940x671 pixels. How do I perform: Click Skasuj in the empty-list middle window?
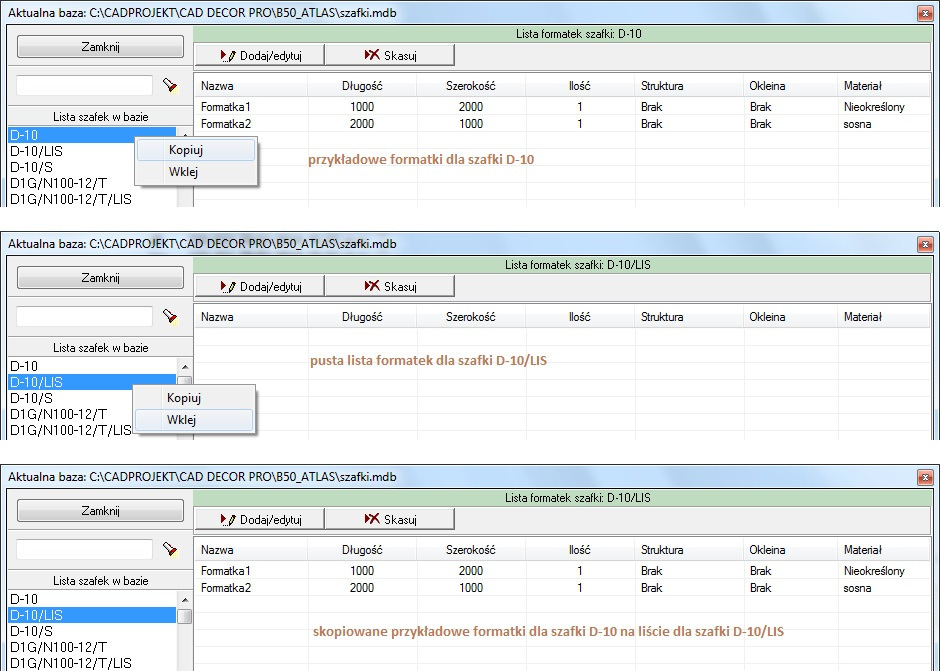390,286
